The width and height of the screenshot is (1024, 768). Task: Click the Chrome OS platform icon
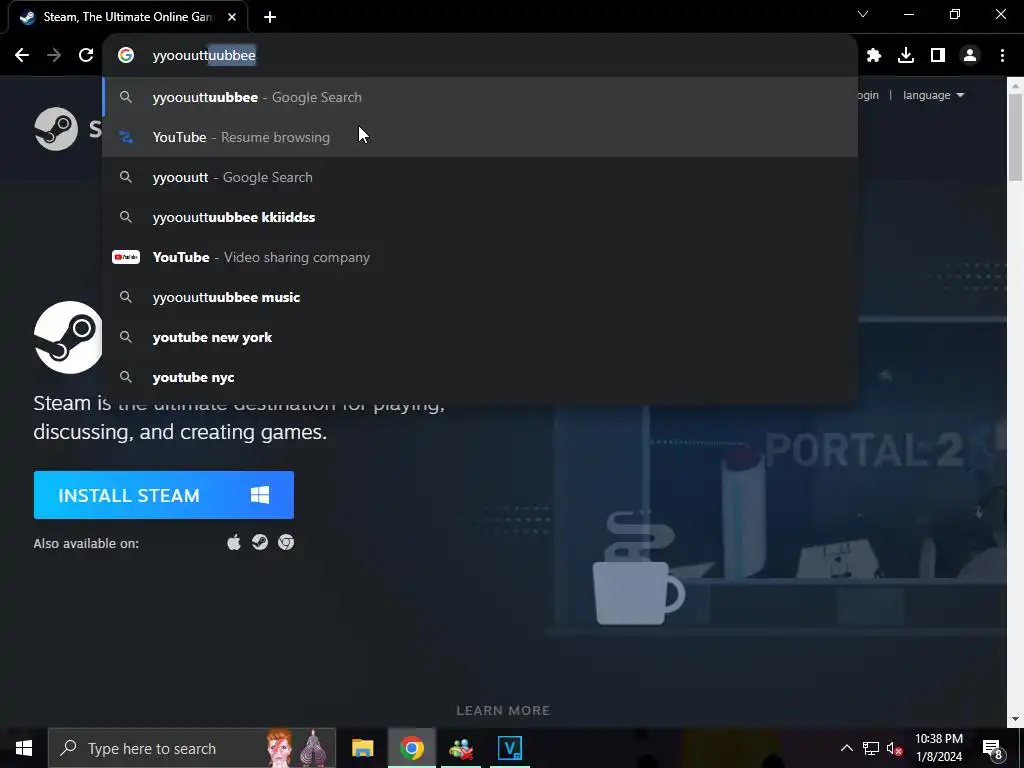click(x=286, y=542)
